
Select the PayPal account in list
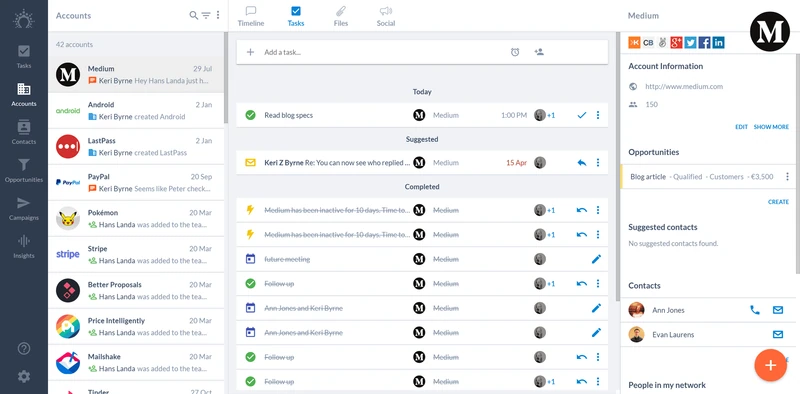point(136,183)
